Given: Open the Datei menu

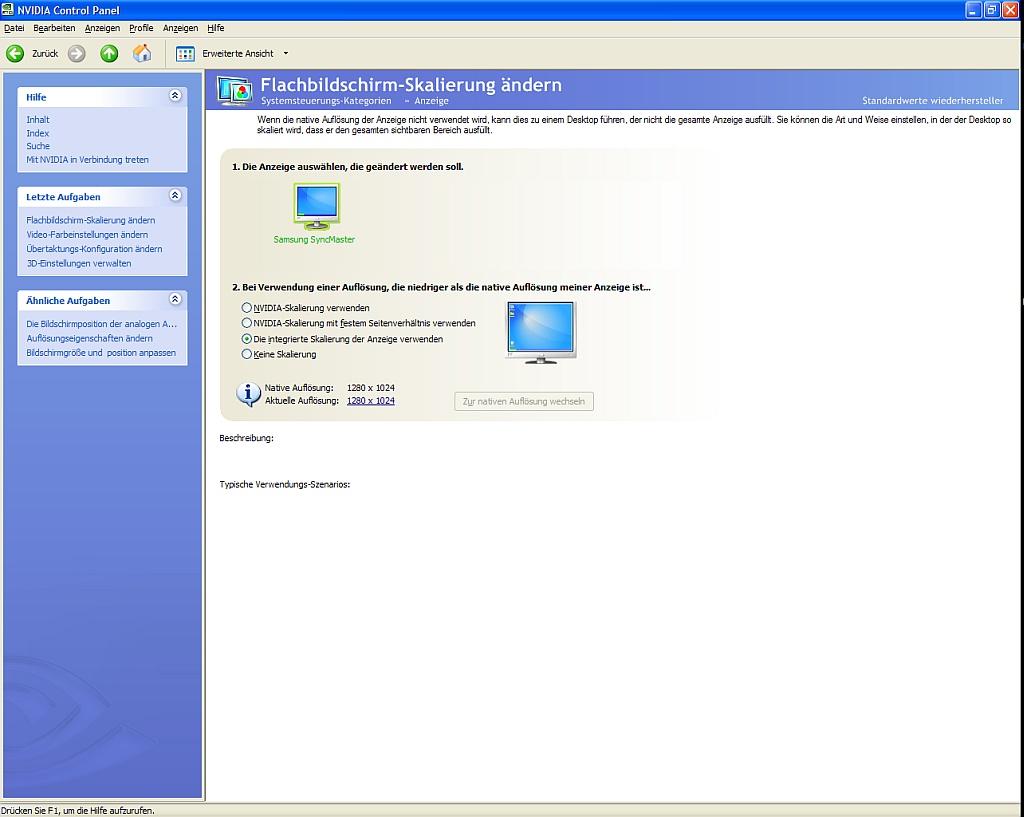Looking at the screenshot, I should 14,28.
